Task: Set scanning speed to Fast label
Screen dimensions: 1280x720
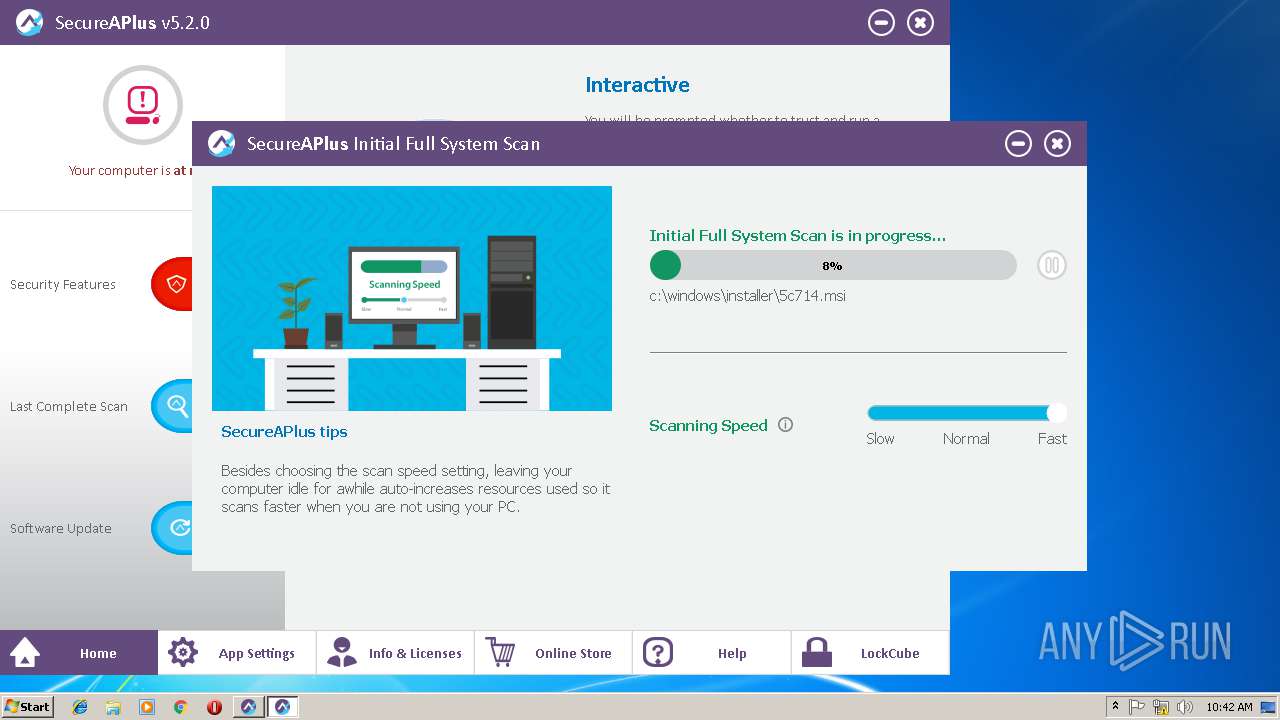Action: pyautogui.click(x=1052, y=439)
